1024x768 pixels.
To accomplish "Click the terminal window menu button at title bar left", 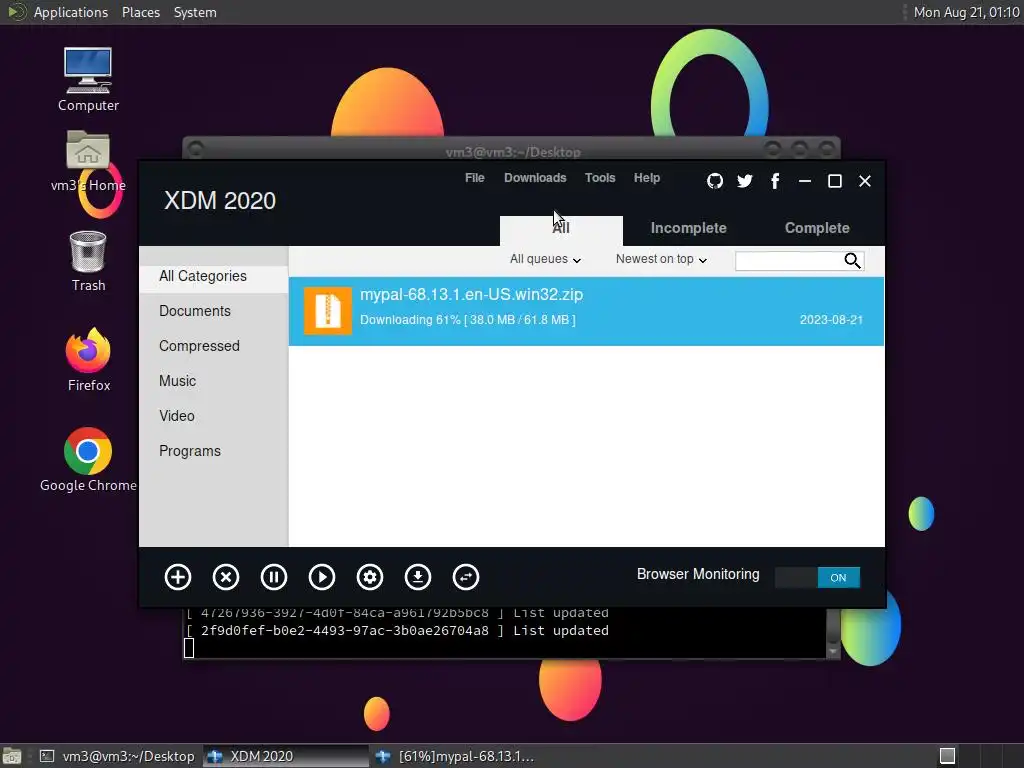I will [195, 149].
